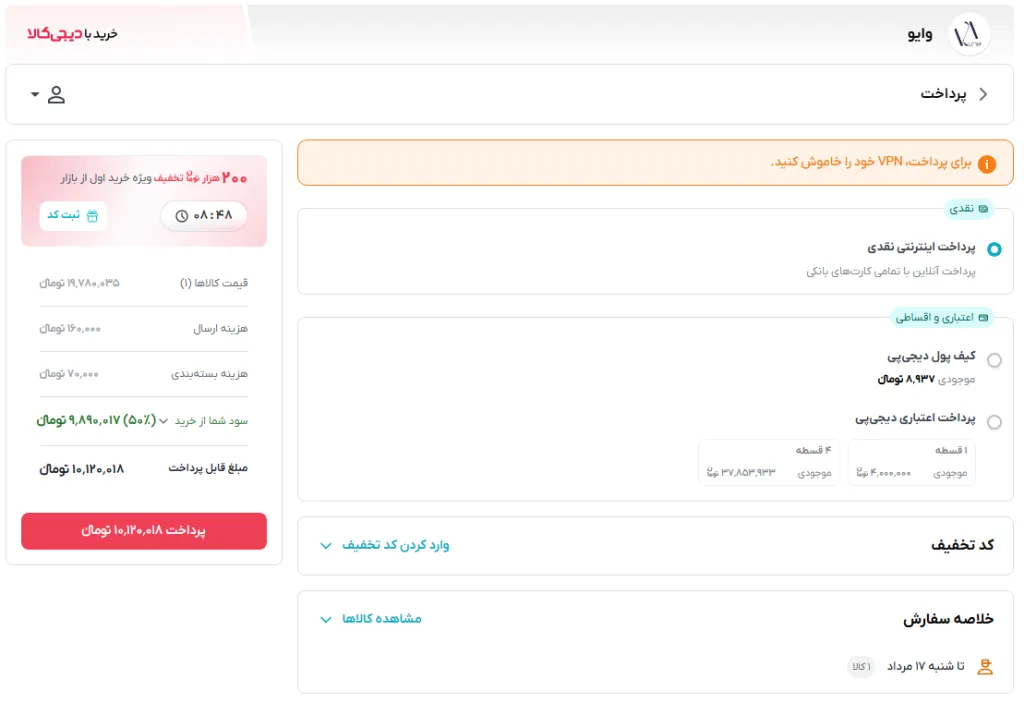Click the خلاصه سفارش section title

pos(948,619)
